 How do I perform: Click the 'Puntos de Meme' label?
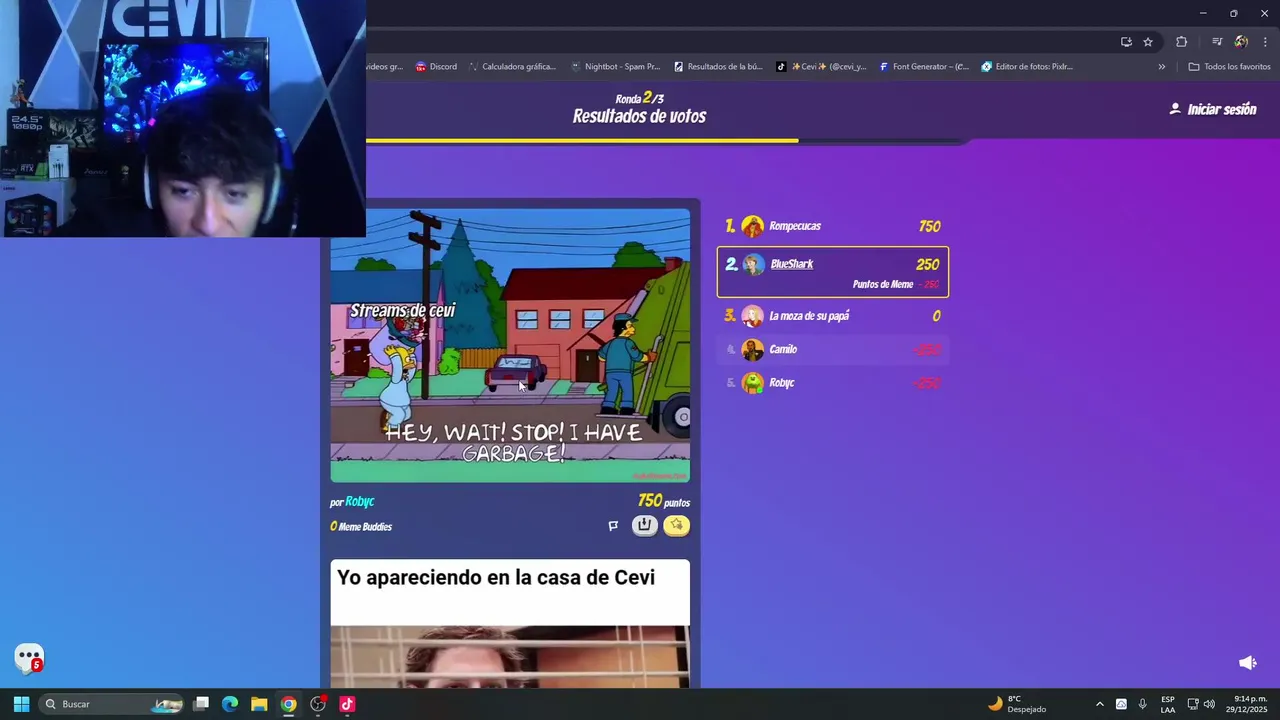click(x=883, y=285)
